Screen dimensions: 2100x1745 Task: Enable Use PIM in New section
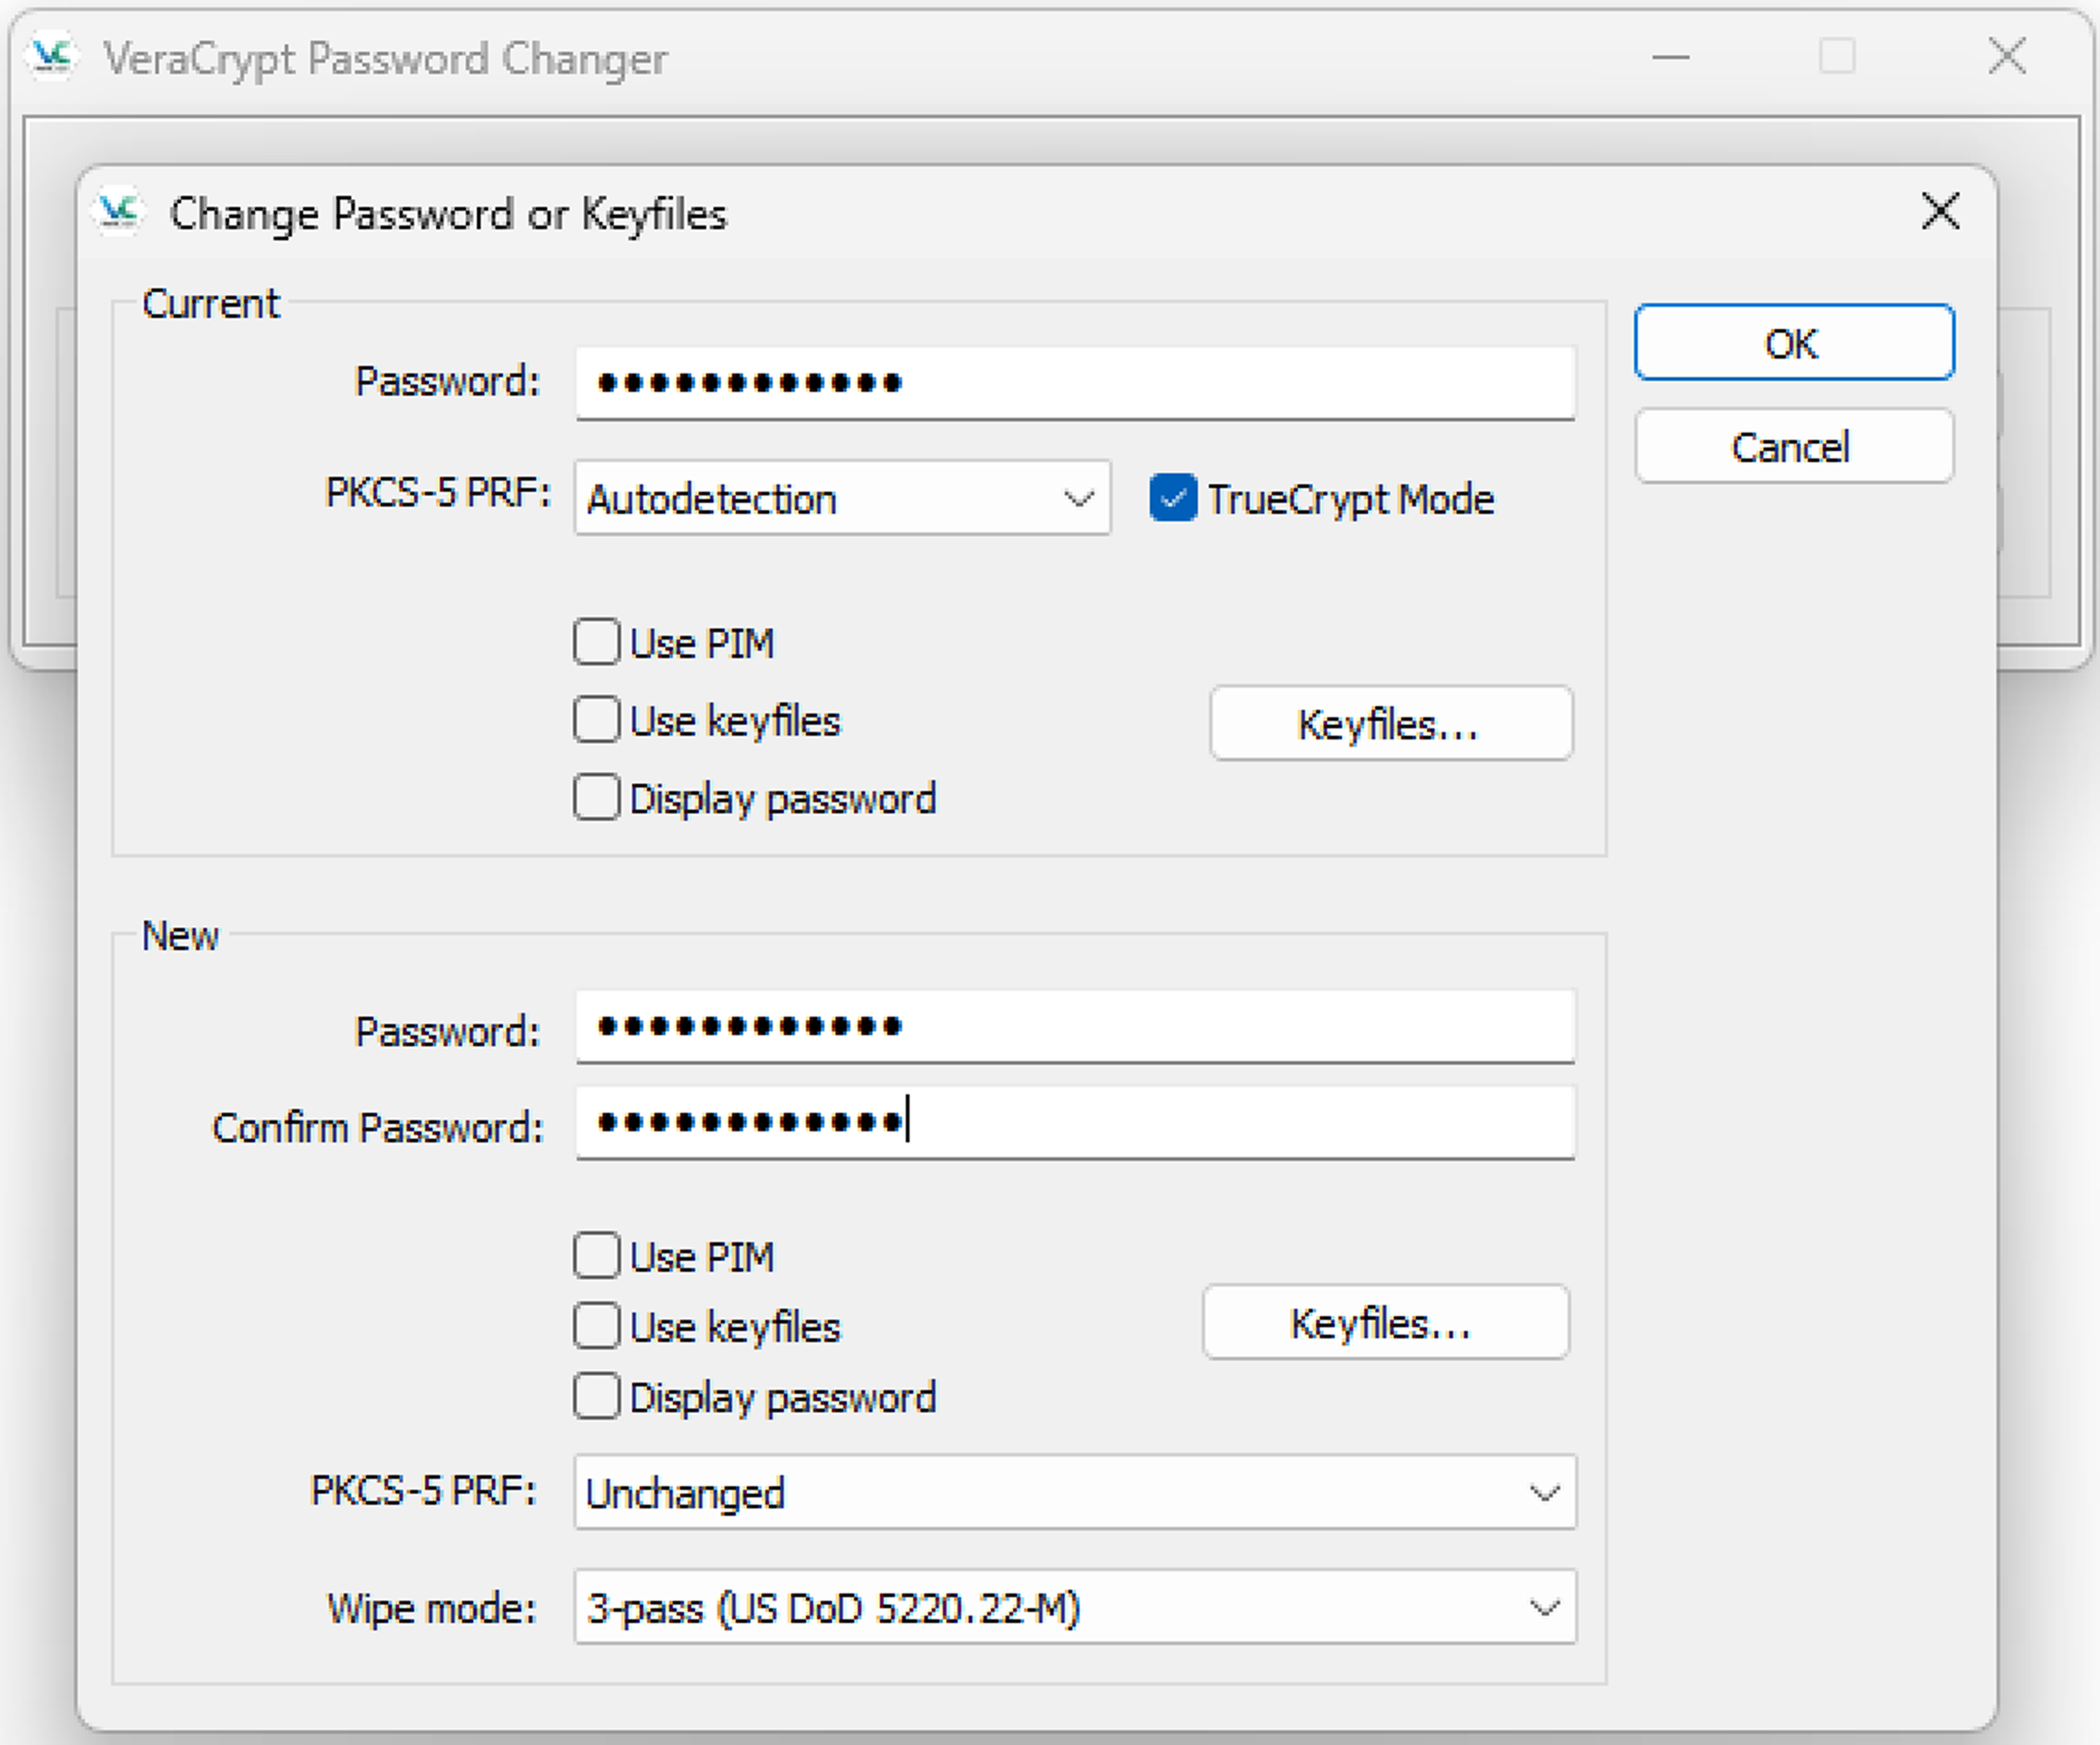click(x=597, y=1256)
